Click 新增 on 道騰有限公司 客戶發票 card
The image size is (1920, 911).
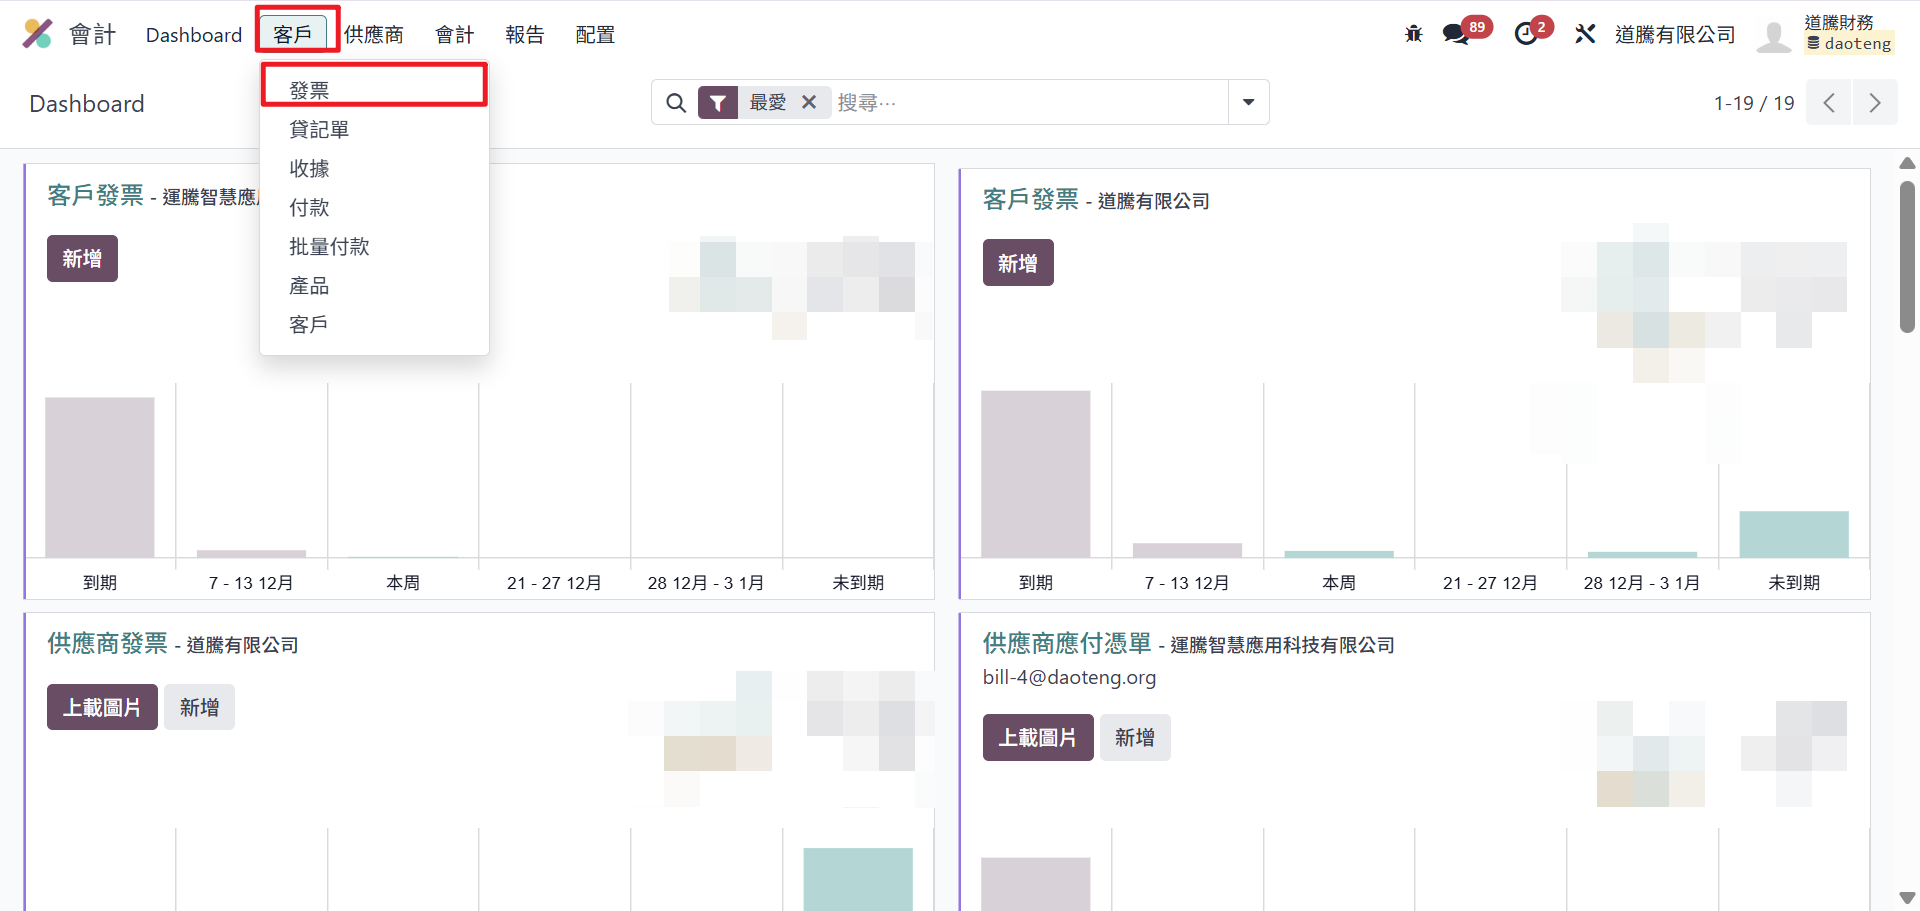[x=1017, y=263]
